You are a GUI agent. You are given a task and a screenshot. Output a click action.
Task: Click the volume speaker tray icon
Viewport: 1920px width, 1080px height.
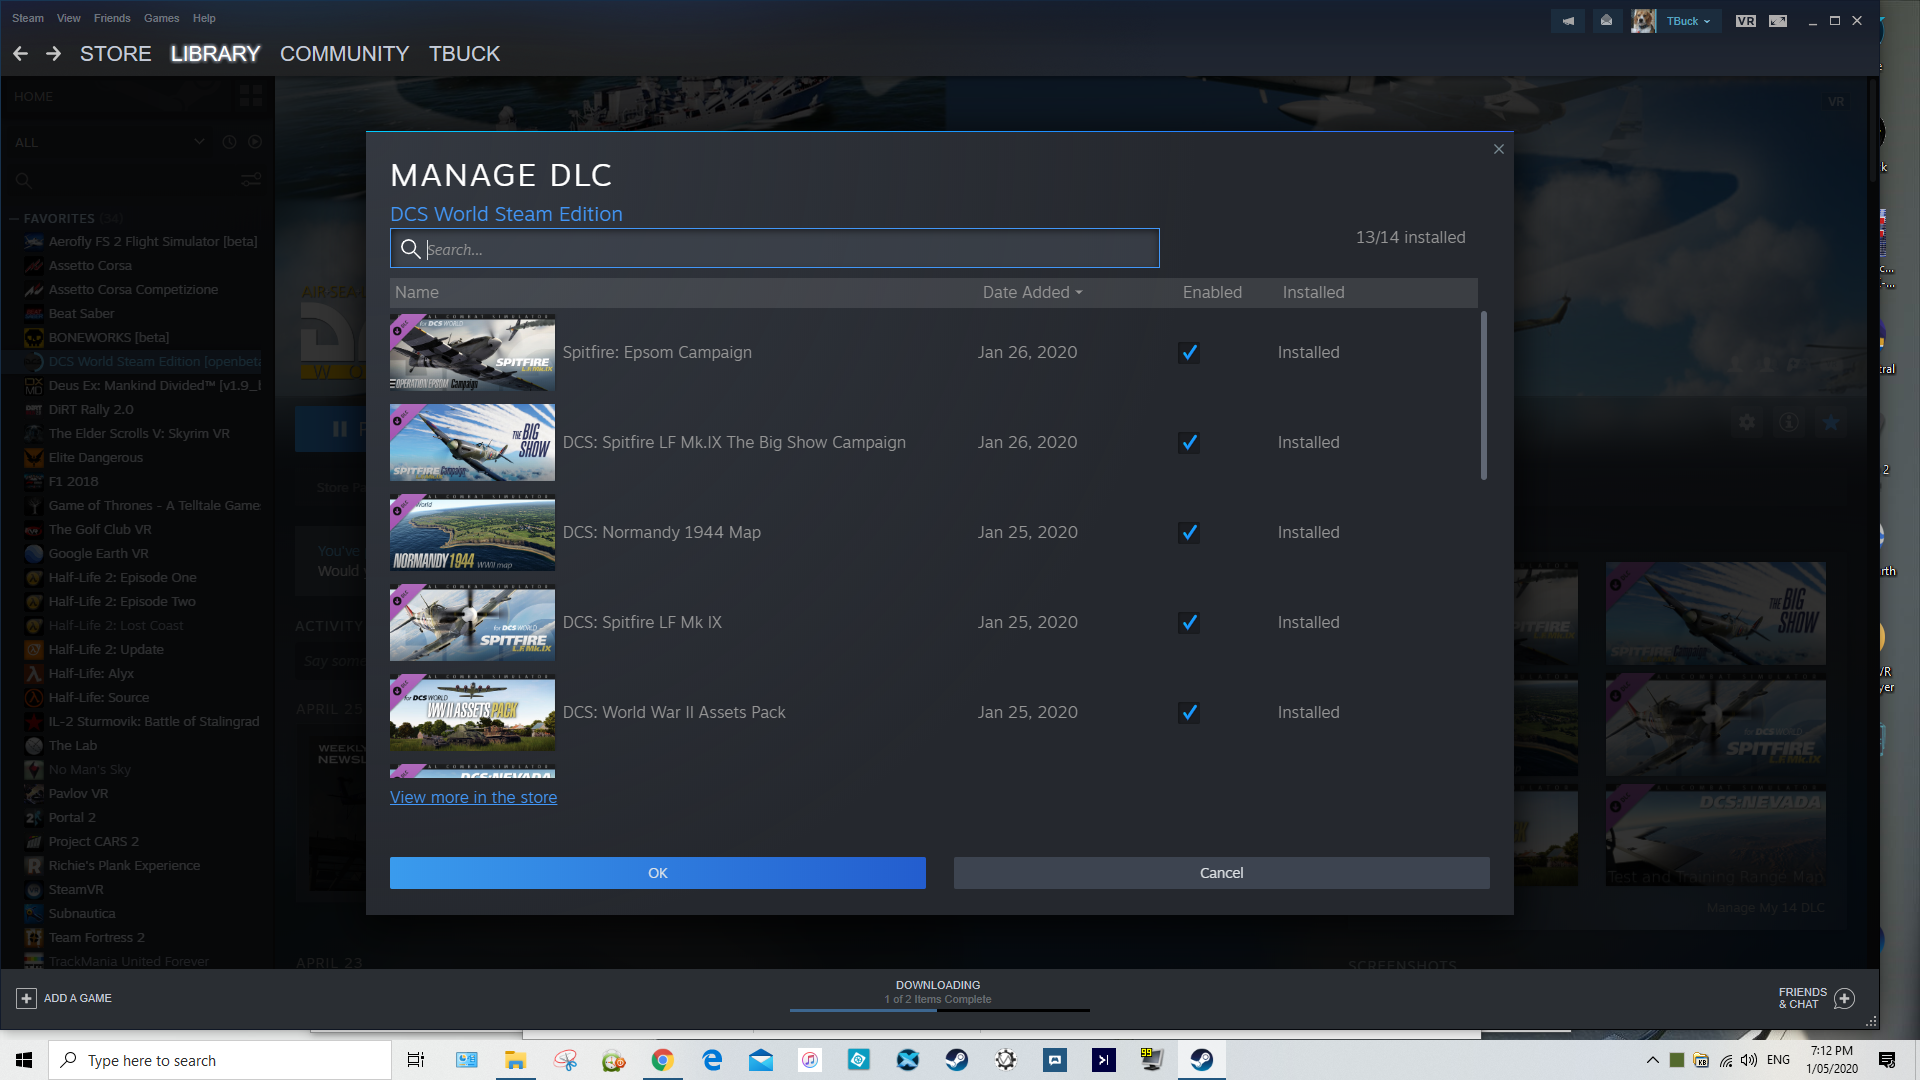tap(1748, 1060)
